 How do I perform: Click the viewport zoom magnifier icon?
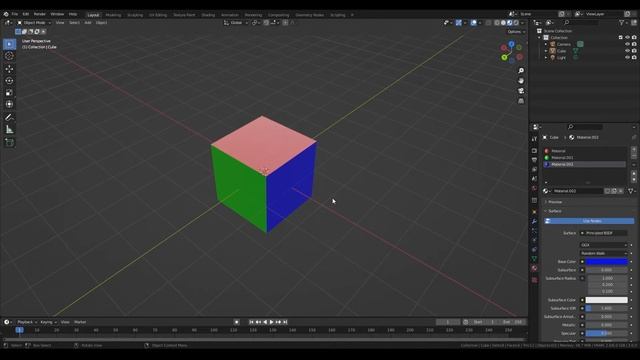[521, 71]
